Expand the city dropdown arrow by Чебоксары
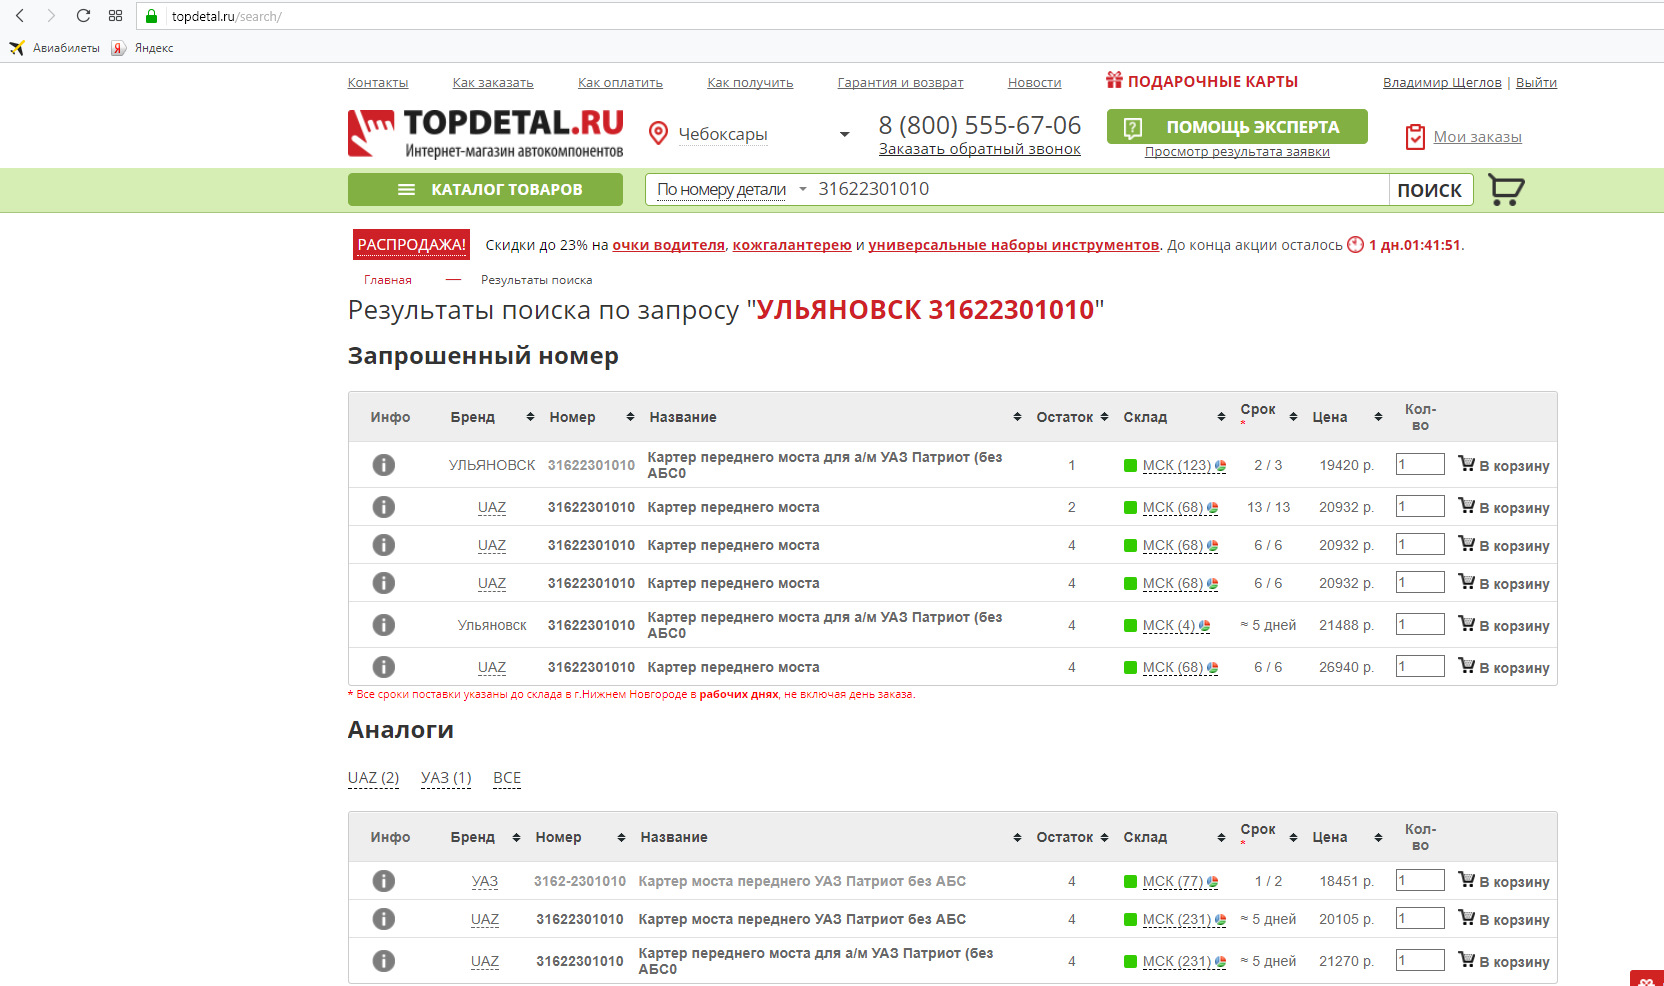This screenshot has height=986, width=1664. 845,134
